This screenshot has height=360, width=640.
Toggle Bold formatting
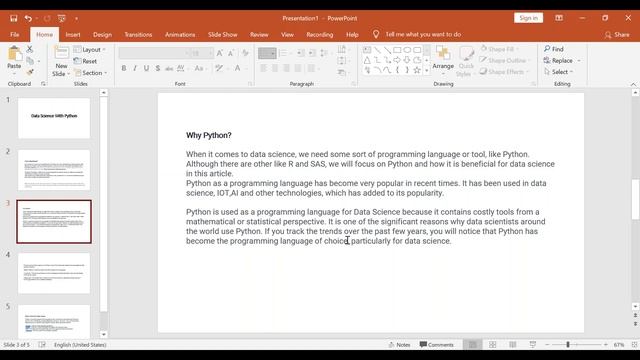point(124,68)
